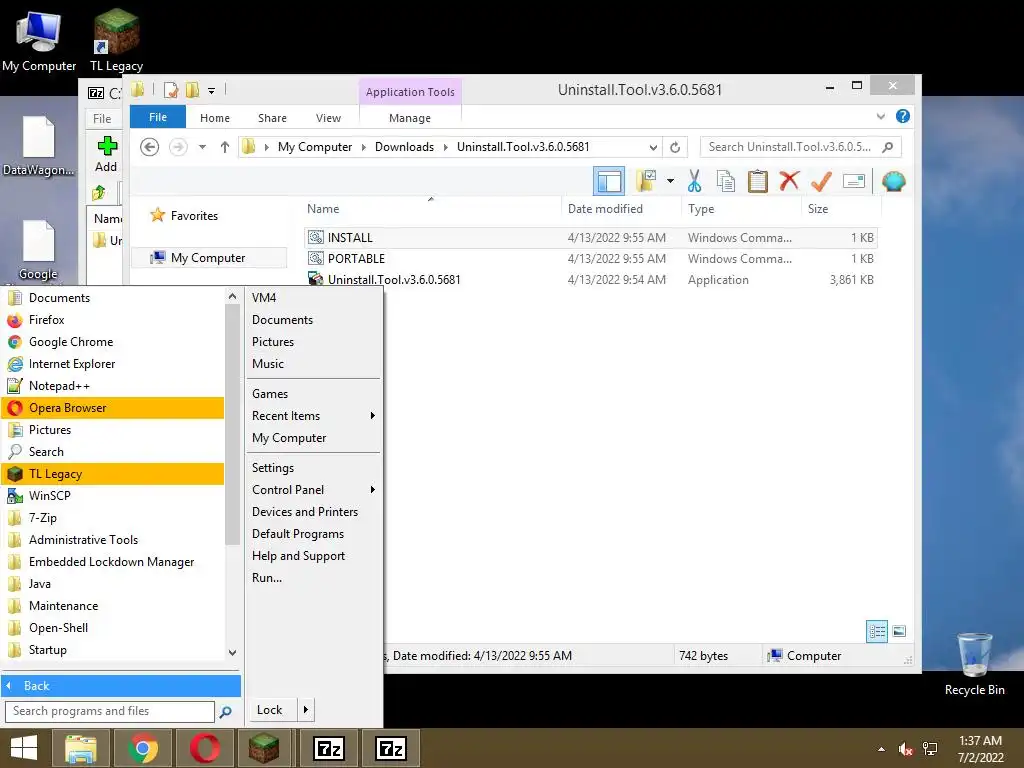The height and width of the screenshot is (768, 1024).
Task: Open the File ribbon tab
Action: (x=157, y=117)
